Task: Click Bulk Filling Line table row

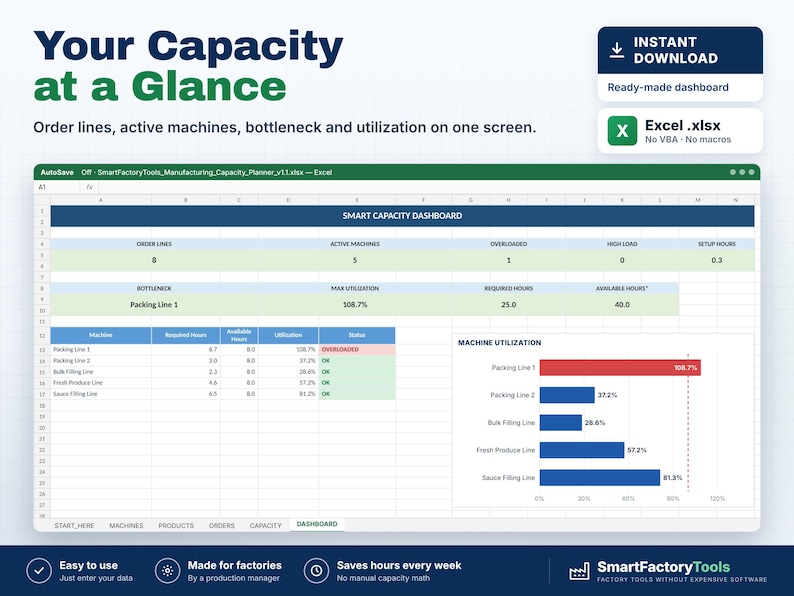Action: point(223,372)
